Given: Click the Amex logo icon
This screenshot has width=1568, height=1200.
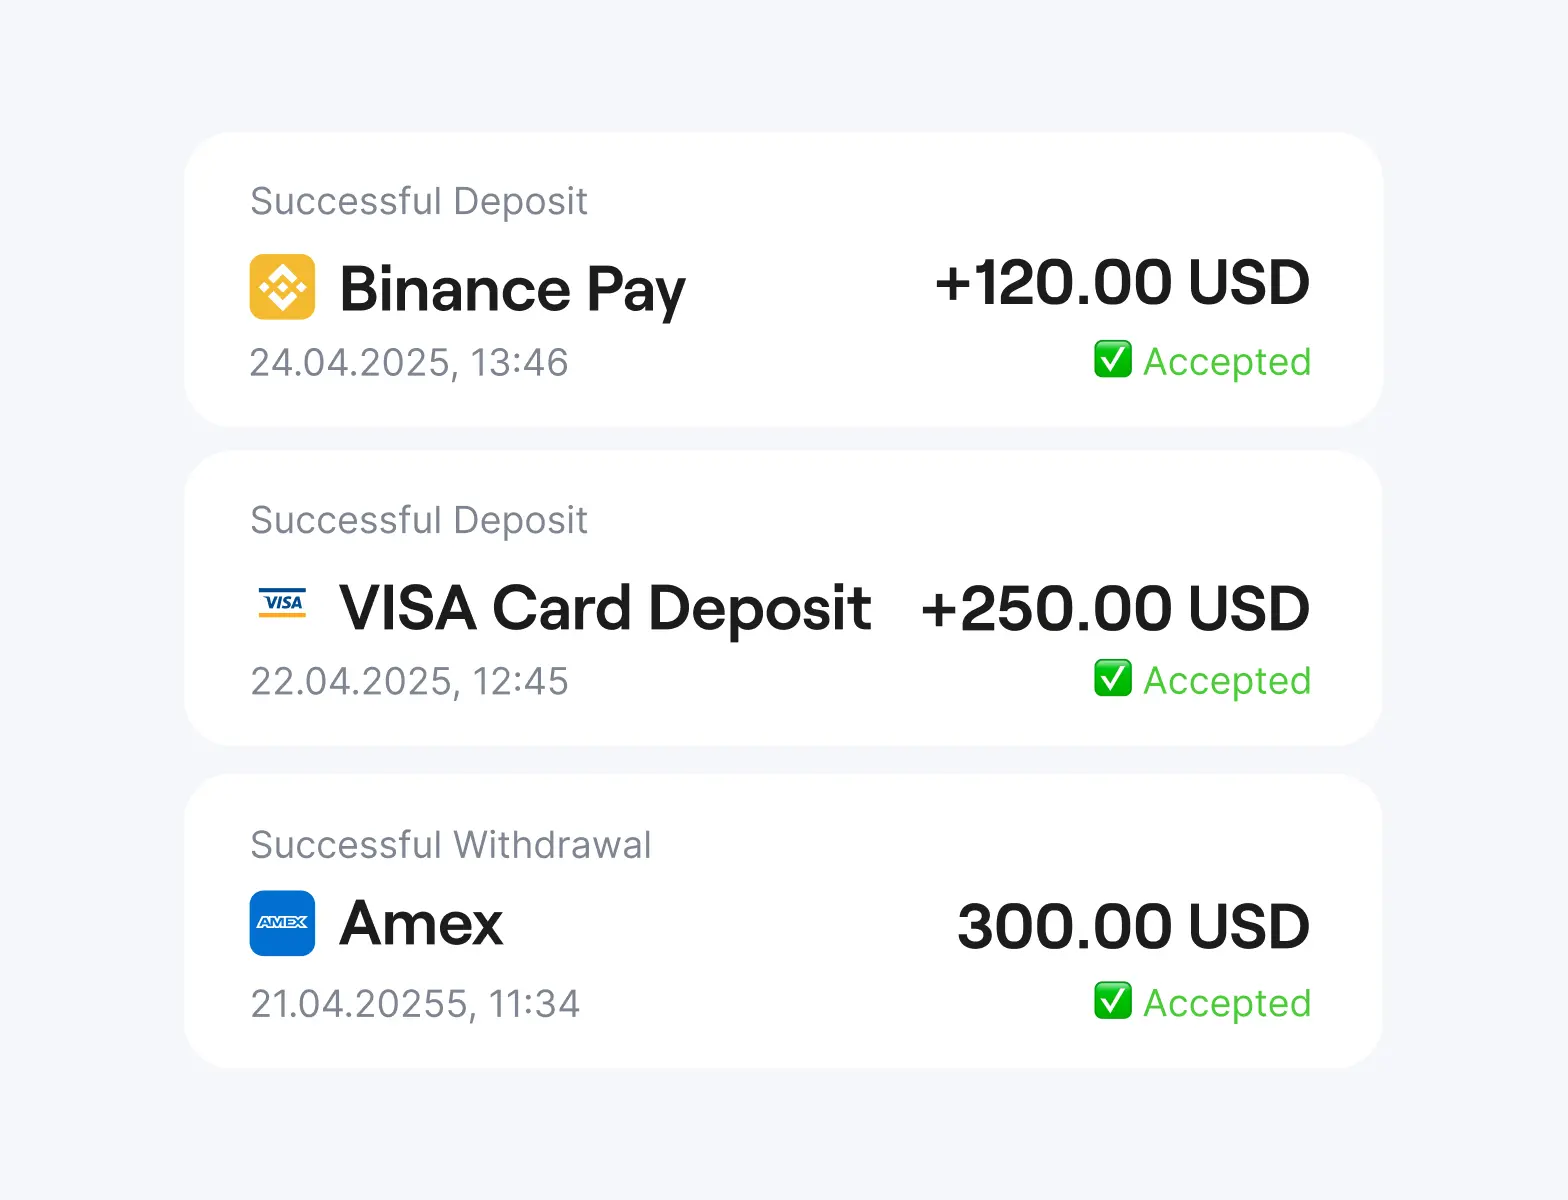Looking at the screenshot, I should coord(282,923).
